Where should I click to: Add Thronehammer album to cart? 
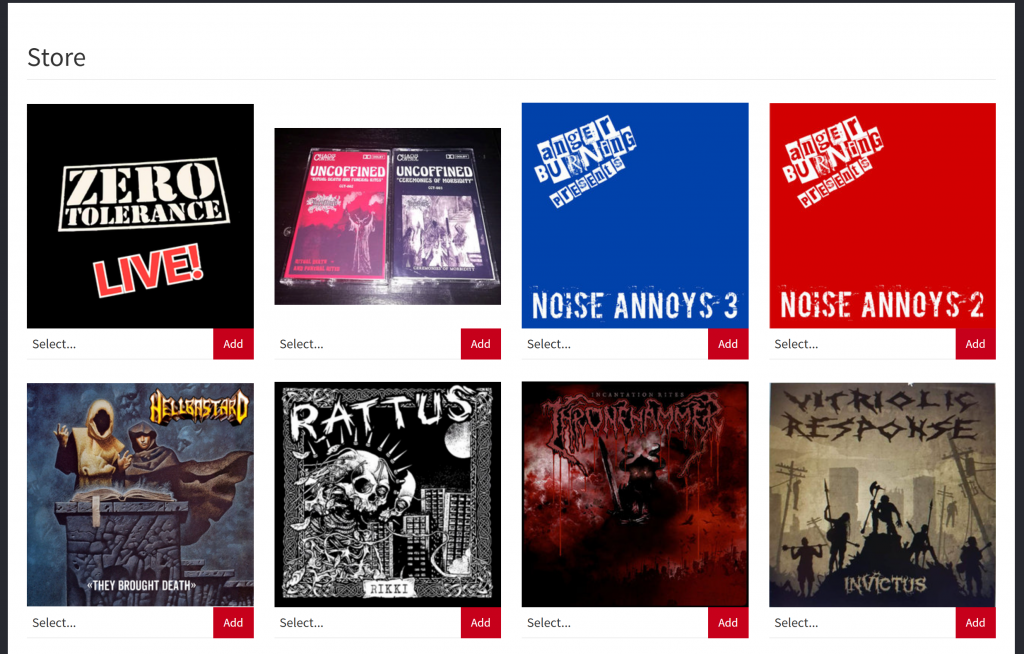pos(728,623)
